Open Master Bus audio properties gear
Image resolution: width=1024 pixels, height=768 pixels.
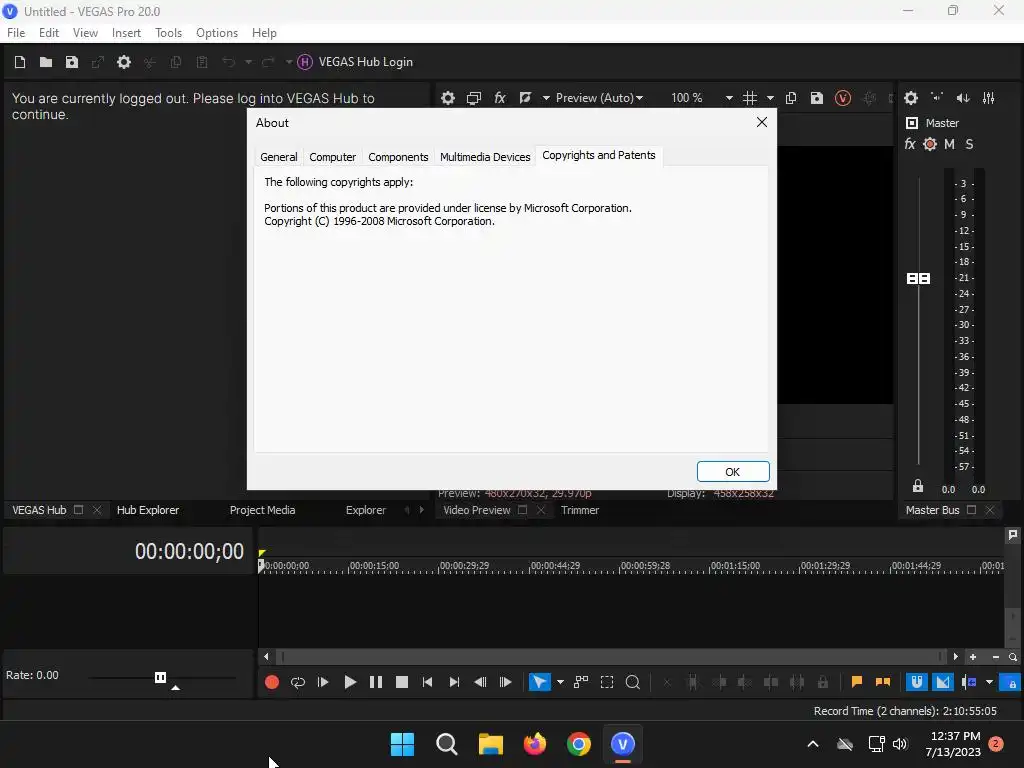[911, 98]
